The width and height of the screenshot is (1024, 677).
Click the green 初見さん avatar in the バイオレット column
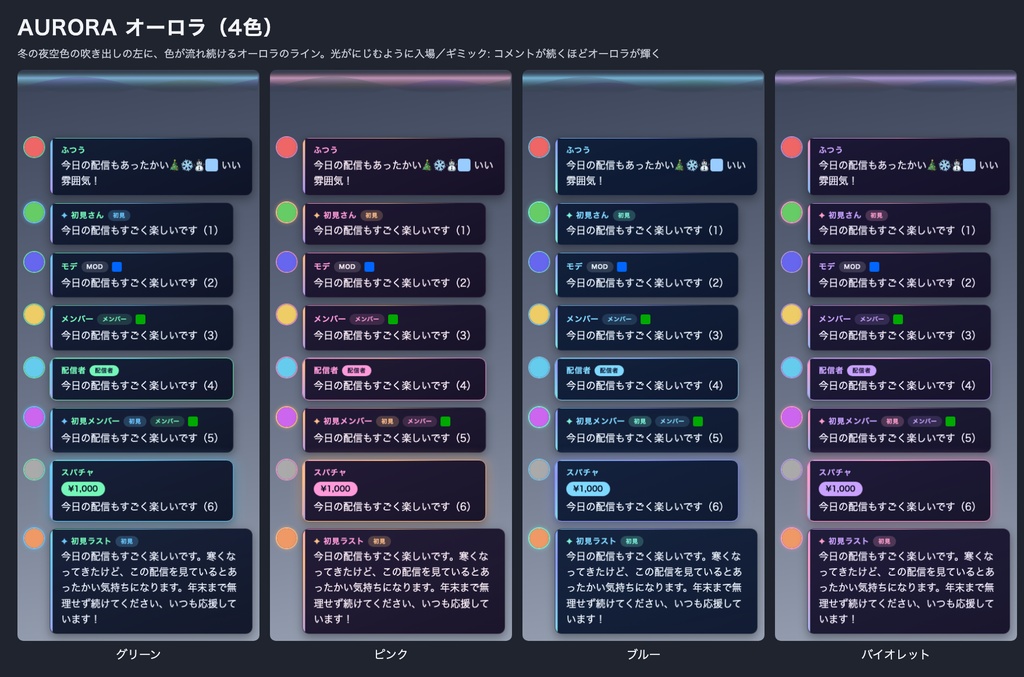[x=792, y=212]
